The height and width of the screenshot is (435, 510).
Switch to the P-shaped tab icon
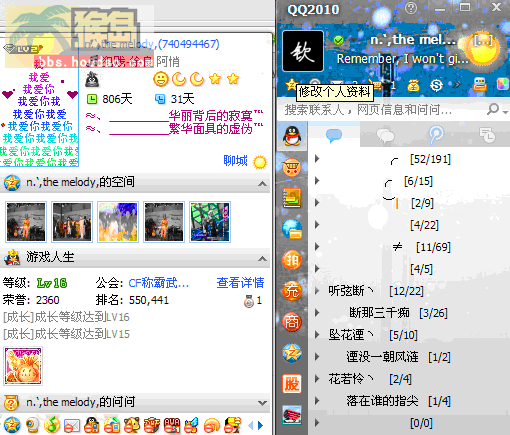pos(436,135)
